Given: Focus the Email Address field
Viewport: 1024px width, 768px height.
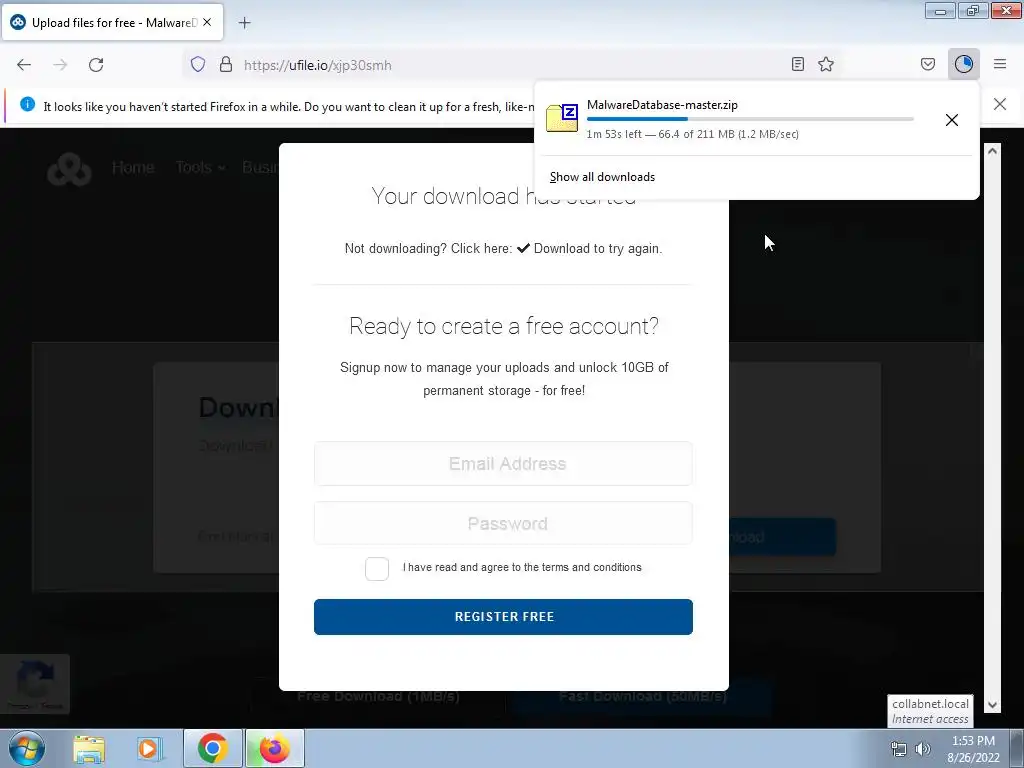Looking at the screenshot, I should pyautogui.click(x=504, y=464).
